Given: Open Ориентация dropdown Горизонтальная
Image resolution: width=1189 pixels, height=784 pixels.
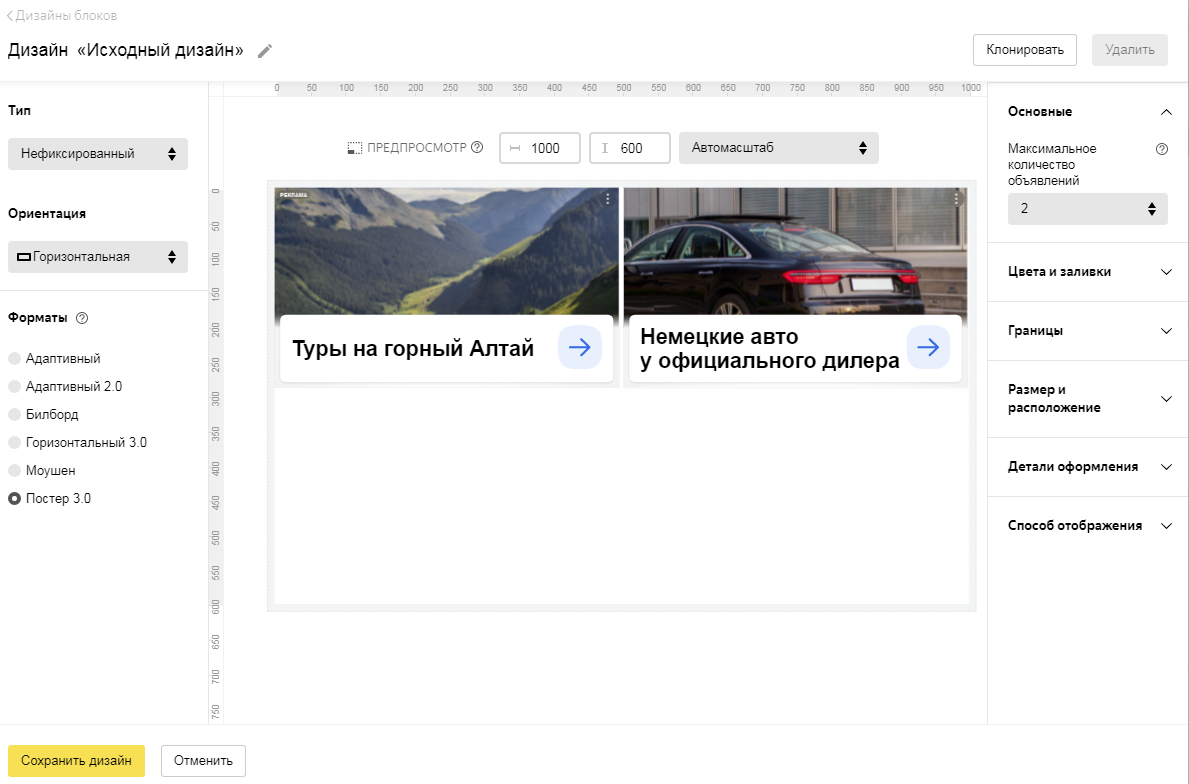Looking at the screenshot, I should point(98,257).
